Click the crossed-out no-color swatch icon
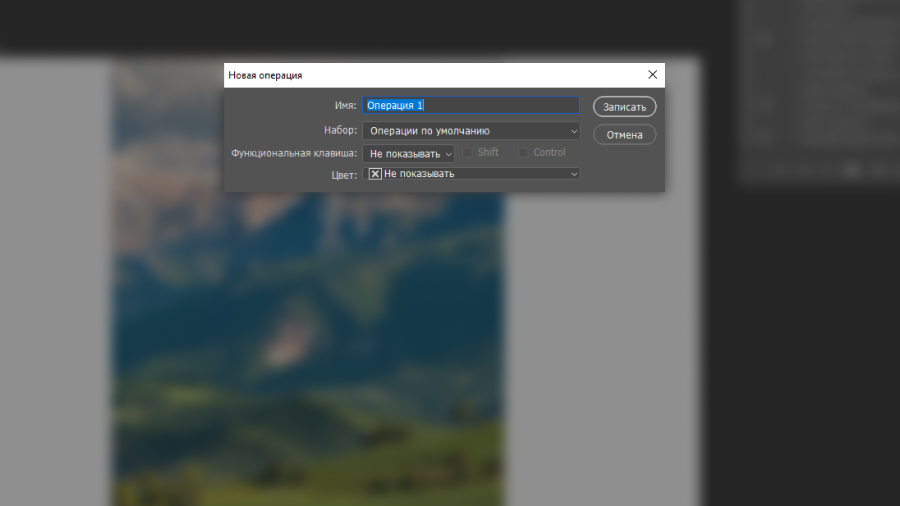Image resolution: width=900 pixels, height=506 pixels. pos(375,174)
